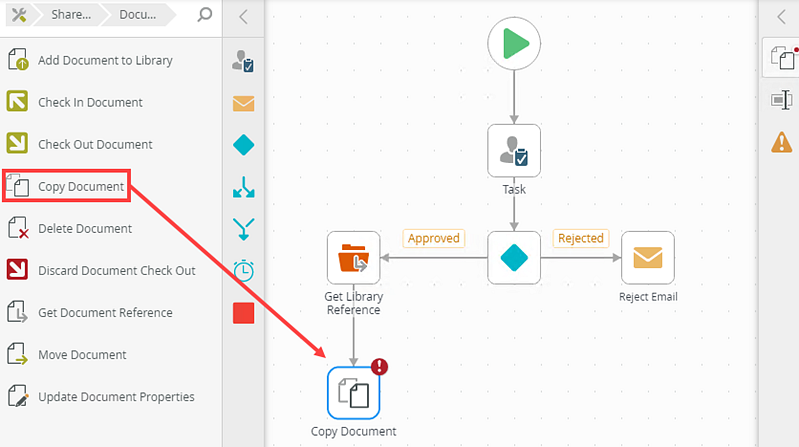This screenshot has height=447, width=799.
Task: Click the Task step caption on canvas
Action: click(x=514, y=190)
